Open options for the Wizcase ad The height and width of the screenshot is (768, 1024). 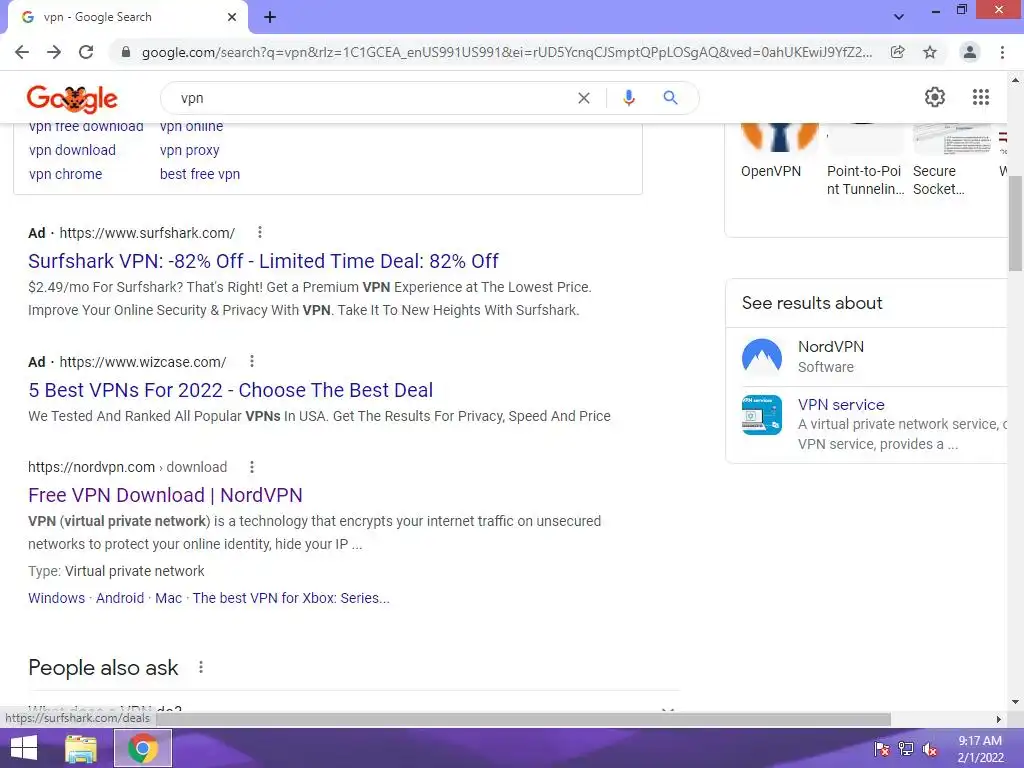(252, 361)
